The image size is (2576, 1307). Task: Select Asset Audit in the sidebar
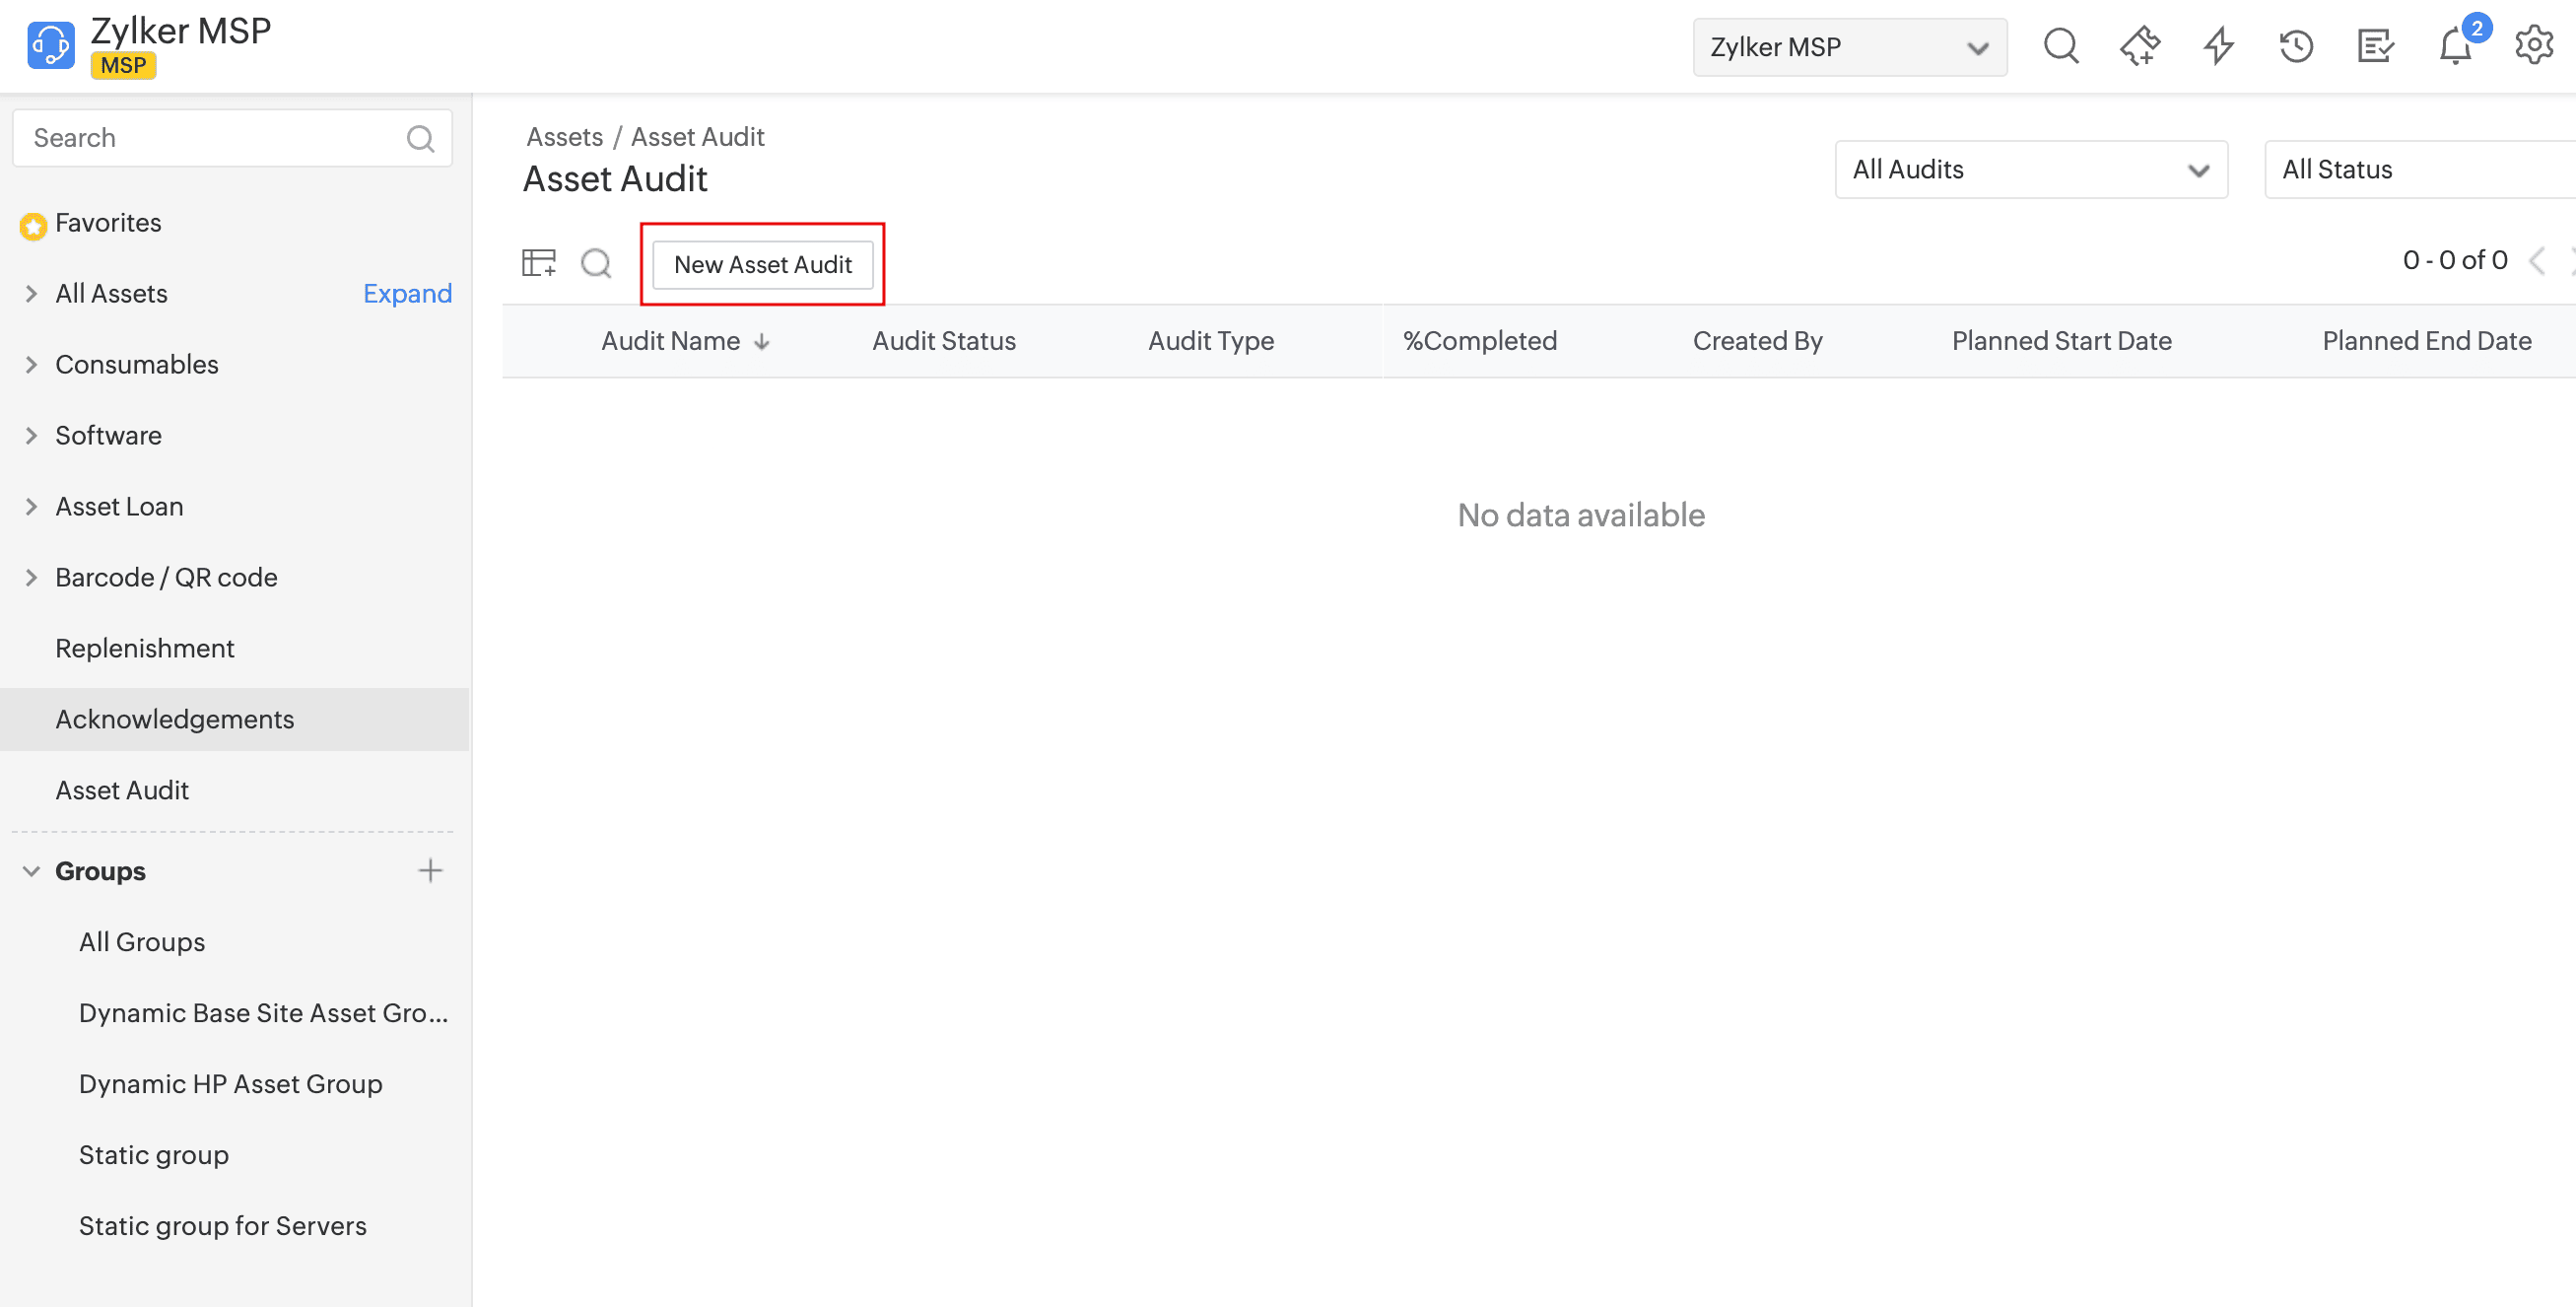point(122,790)
